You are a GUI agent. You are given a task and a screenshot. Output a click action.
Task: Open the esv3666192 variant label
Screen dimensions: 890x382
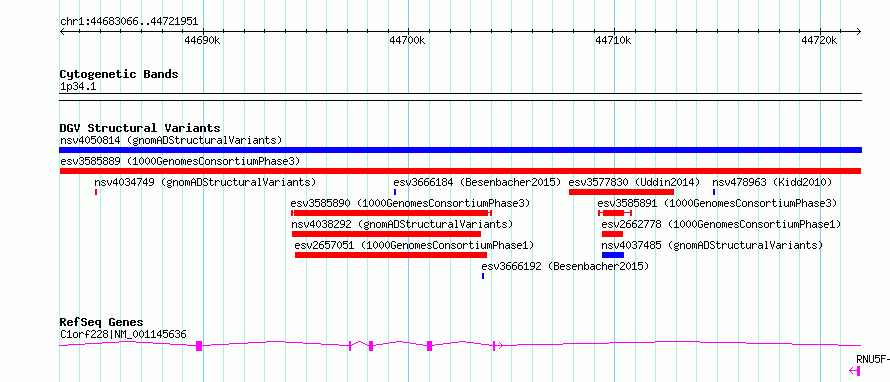tap(565, 266)
